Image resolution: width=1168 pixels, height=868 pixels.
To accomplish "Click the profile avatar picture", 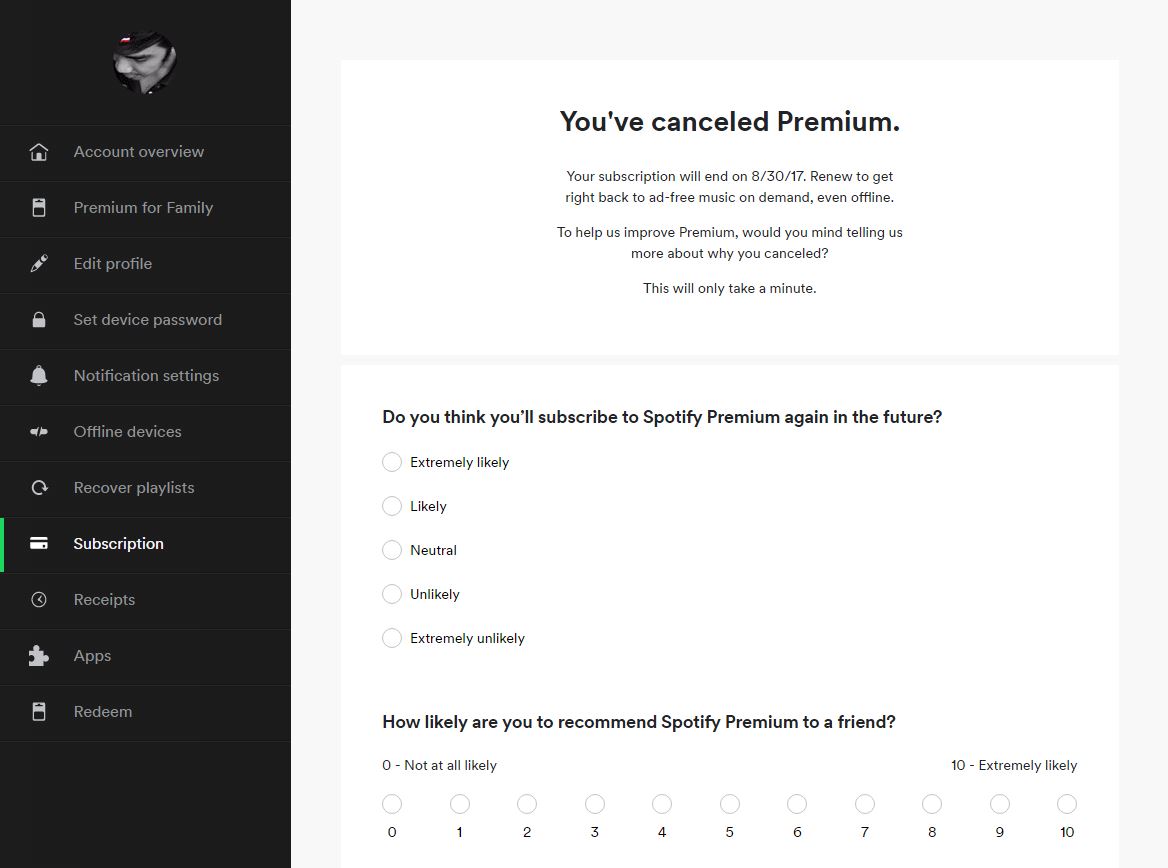I will [145, 62].
